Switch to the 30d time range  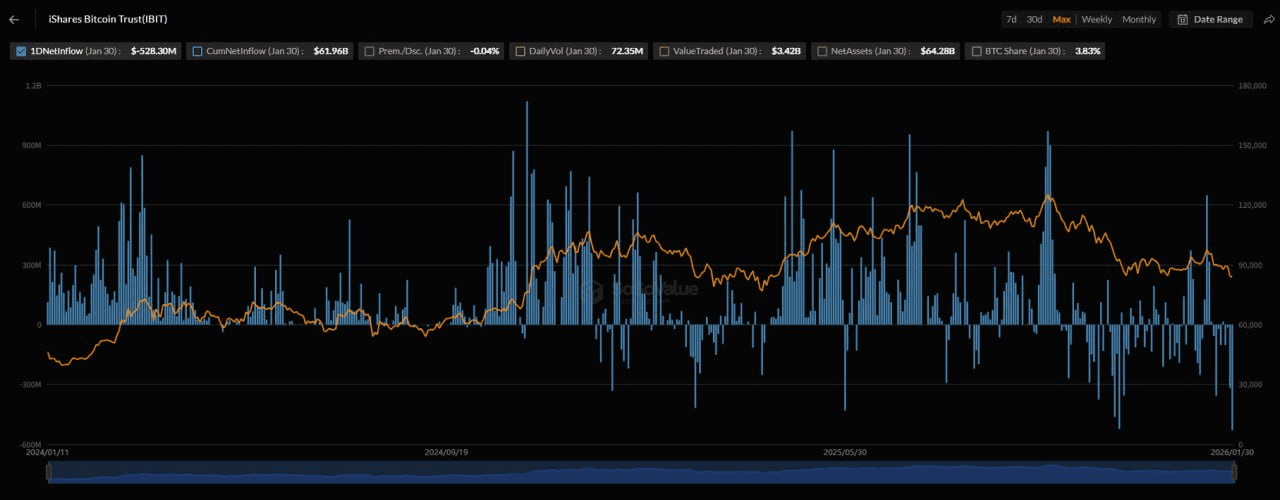point(1034,19)
